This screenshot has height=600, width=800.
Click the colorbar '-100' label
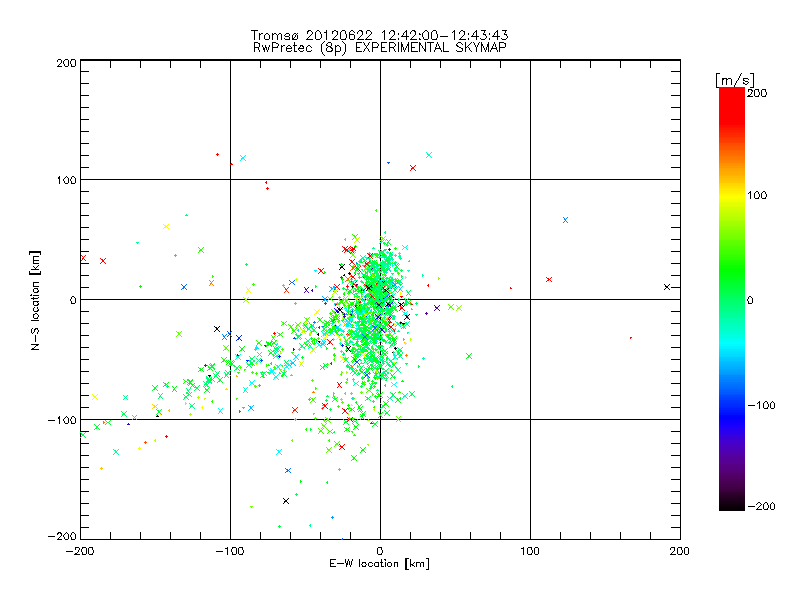761,405
